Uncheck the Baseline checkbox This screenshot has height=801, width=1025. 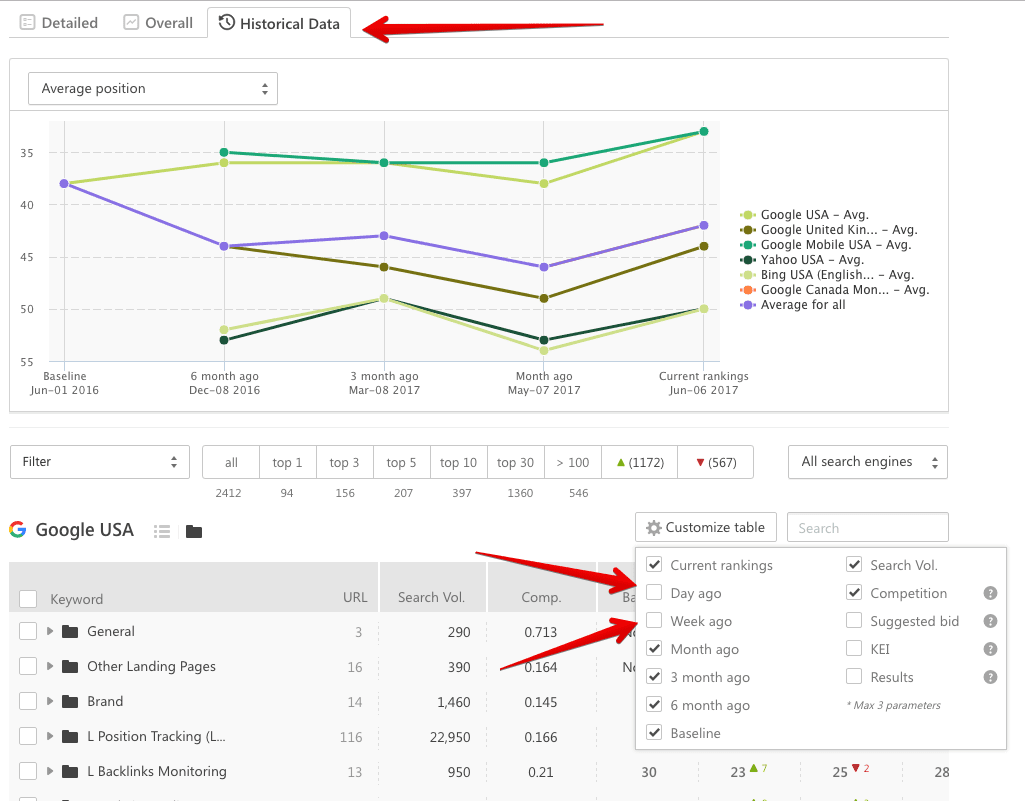tap(654, 733)
